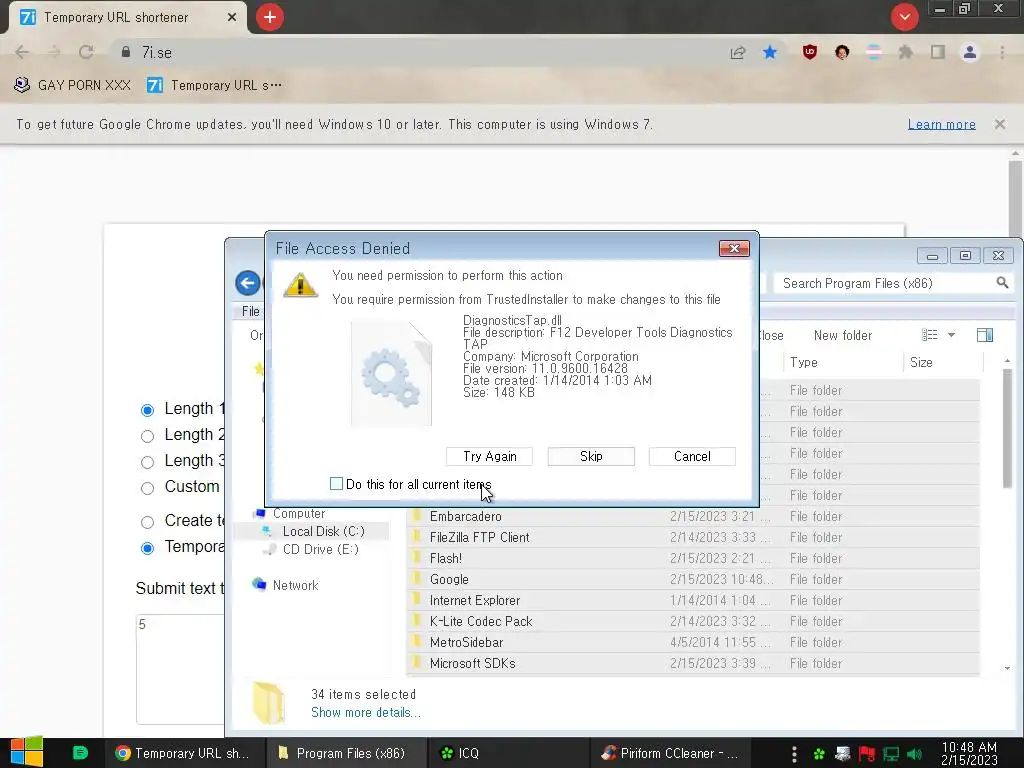1024x768 pixels.
Task: Sort by the Type column header
Action: point(842,362)
